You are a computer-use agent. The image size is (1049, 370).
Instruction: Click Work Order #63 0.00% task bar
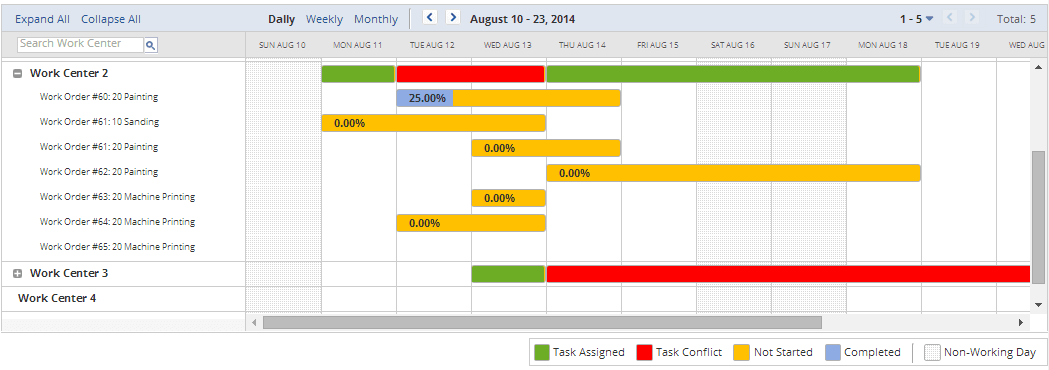tap(508, 198)
